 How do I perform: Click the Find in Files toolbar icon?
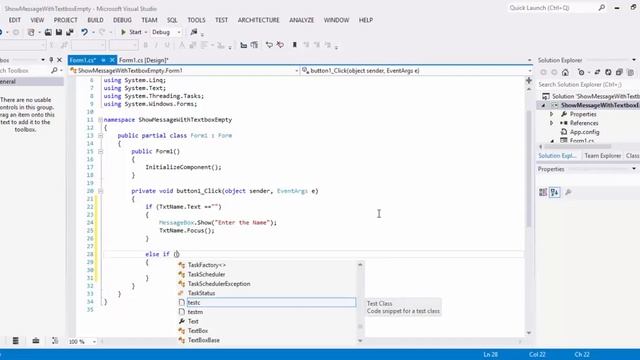tap(194, 32)
